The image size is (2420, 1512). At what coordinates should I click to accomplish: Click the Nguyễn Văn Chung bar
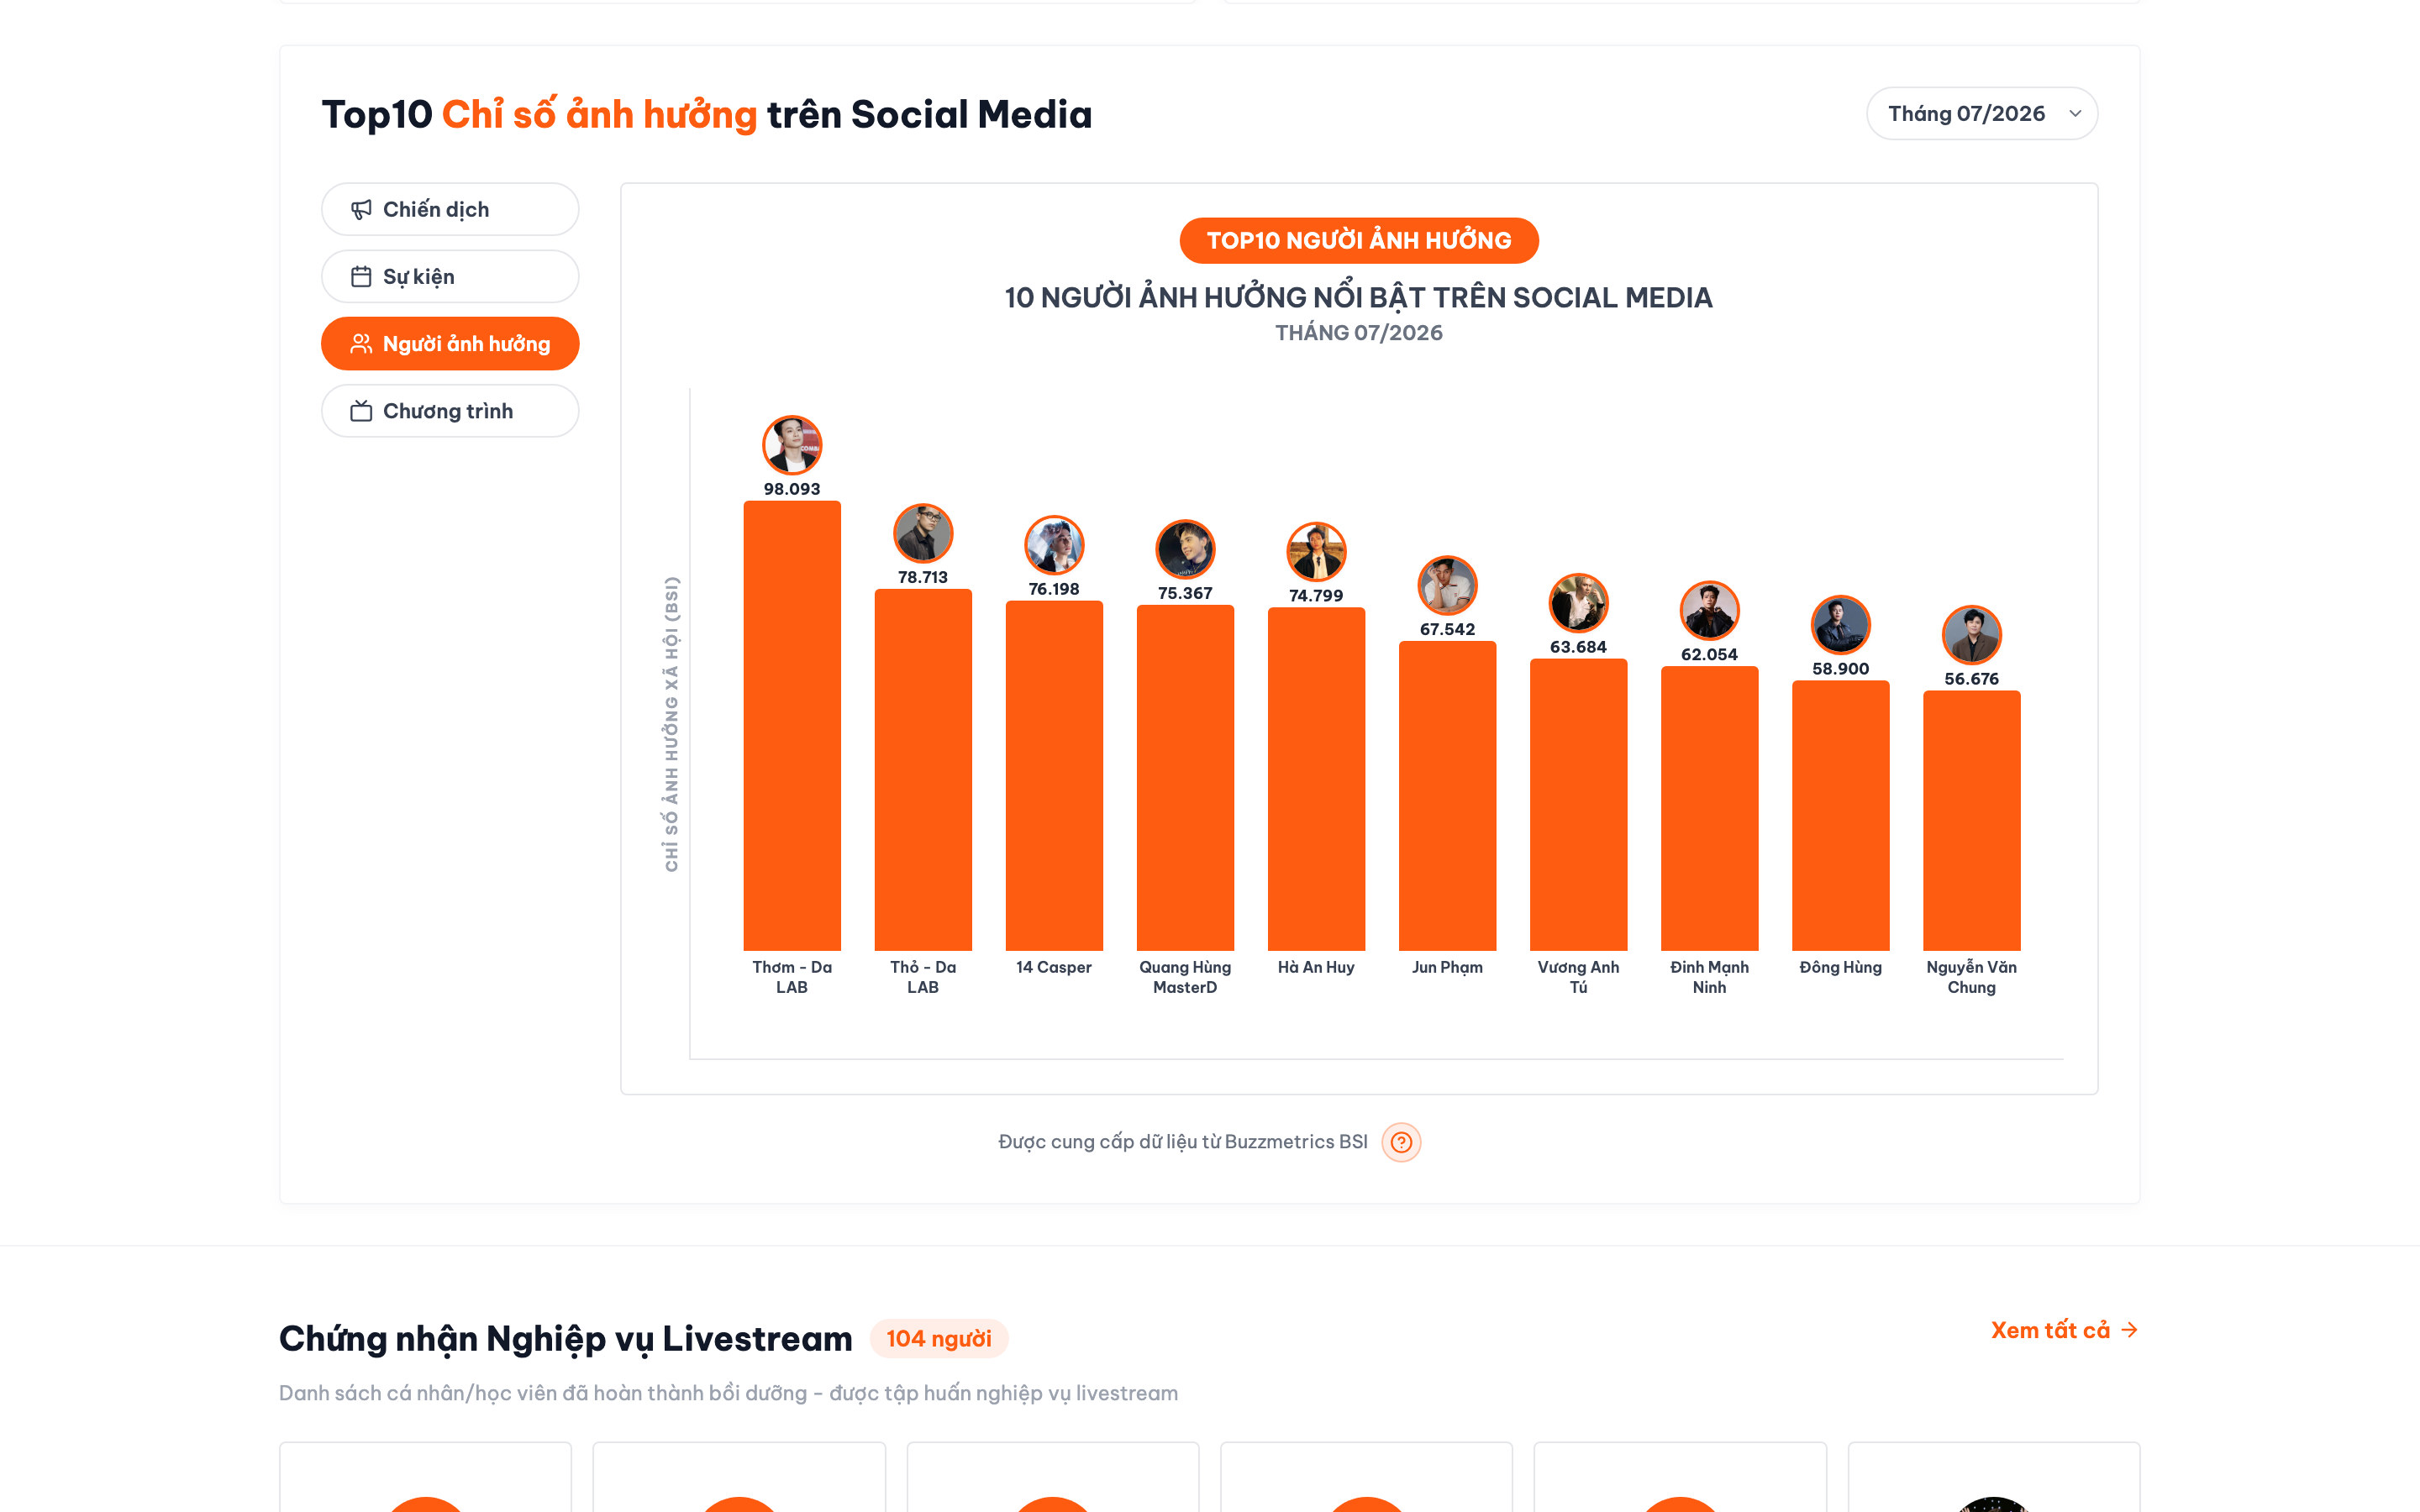[x=1971, y=821]
